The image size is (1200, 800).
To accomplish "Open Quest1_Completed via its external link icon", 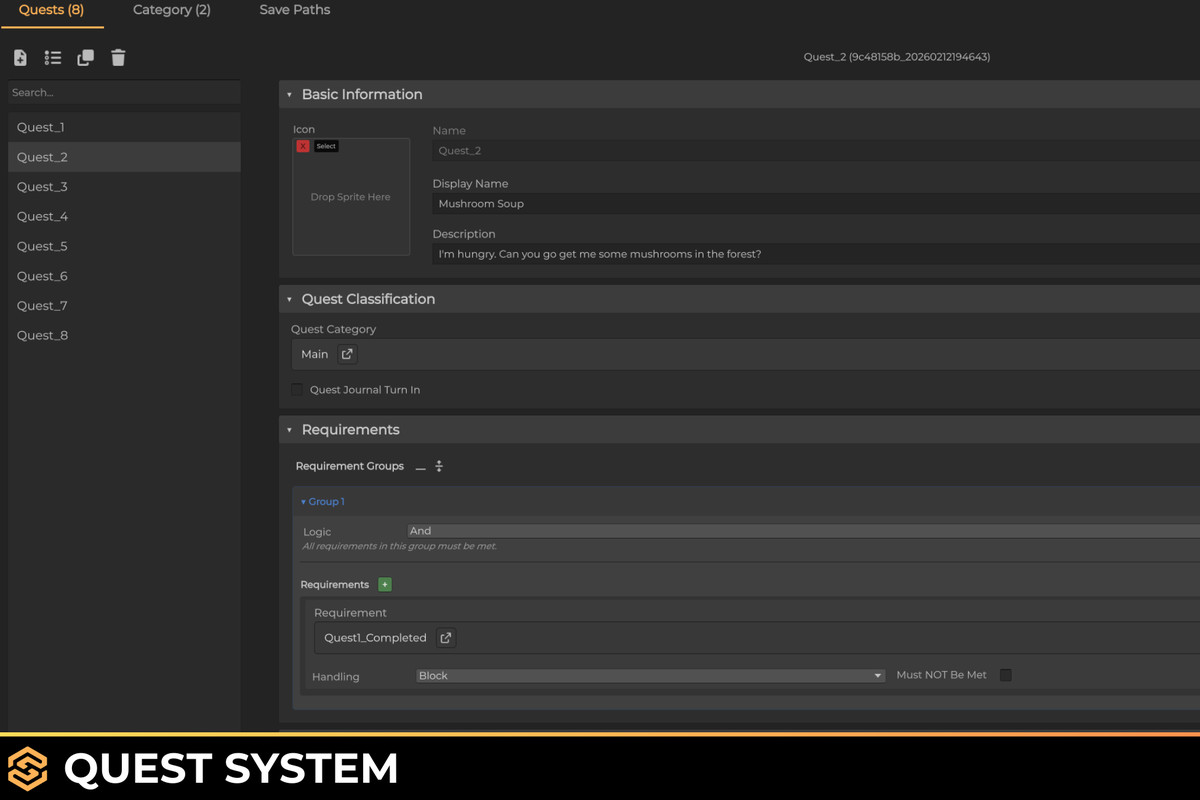I will [445, 637].
